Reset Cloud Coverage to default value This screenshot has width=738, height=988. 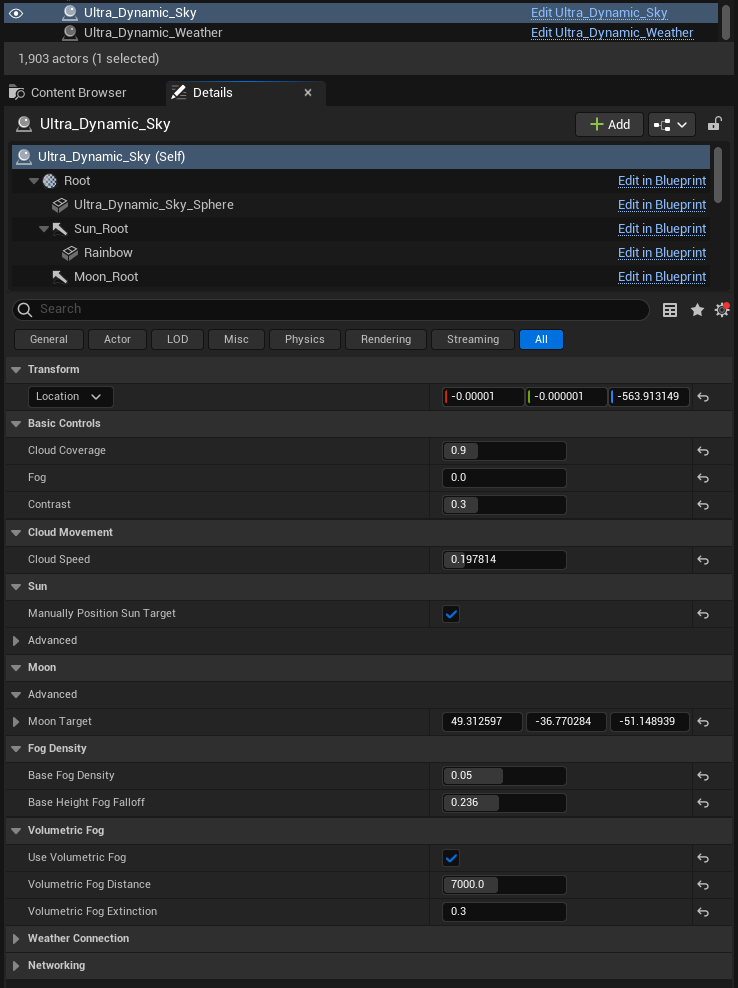pyautogui.click(x=703, y=451)
